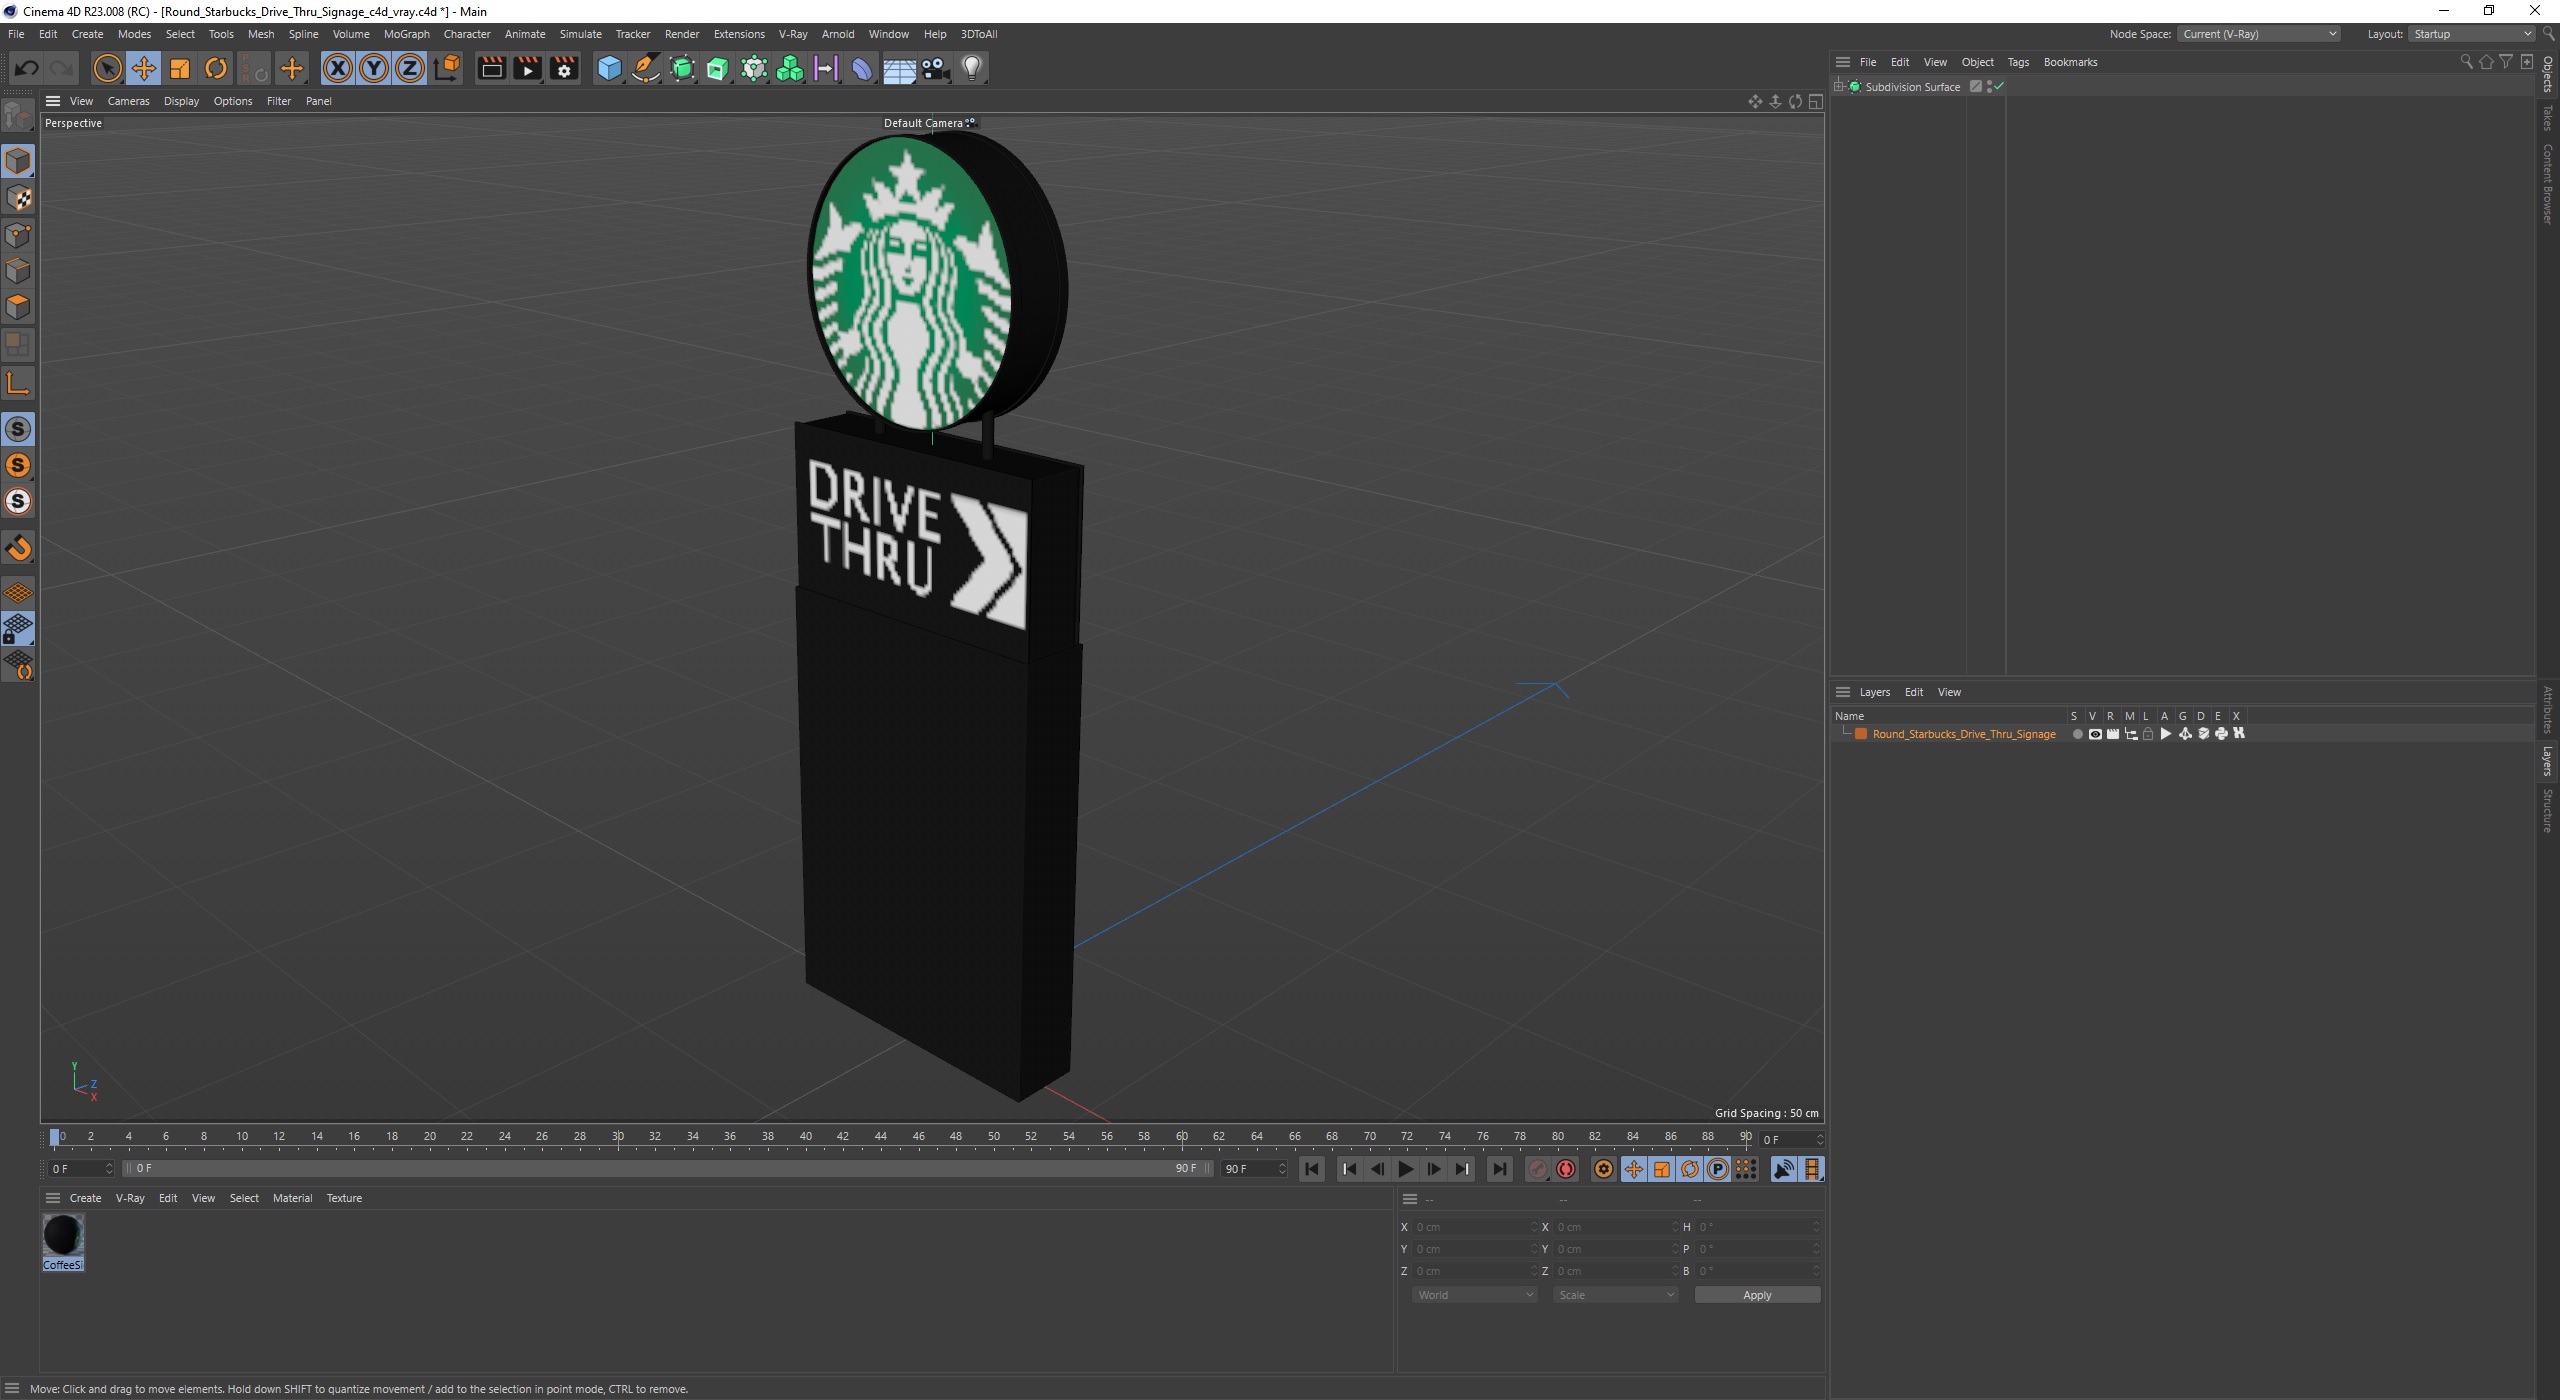Open MoGraph Cloner green cubes icon
Screen dimensions: 2560x1400
tap(790, 68)
